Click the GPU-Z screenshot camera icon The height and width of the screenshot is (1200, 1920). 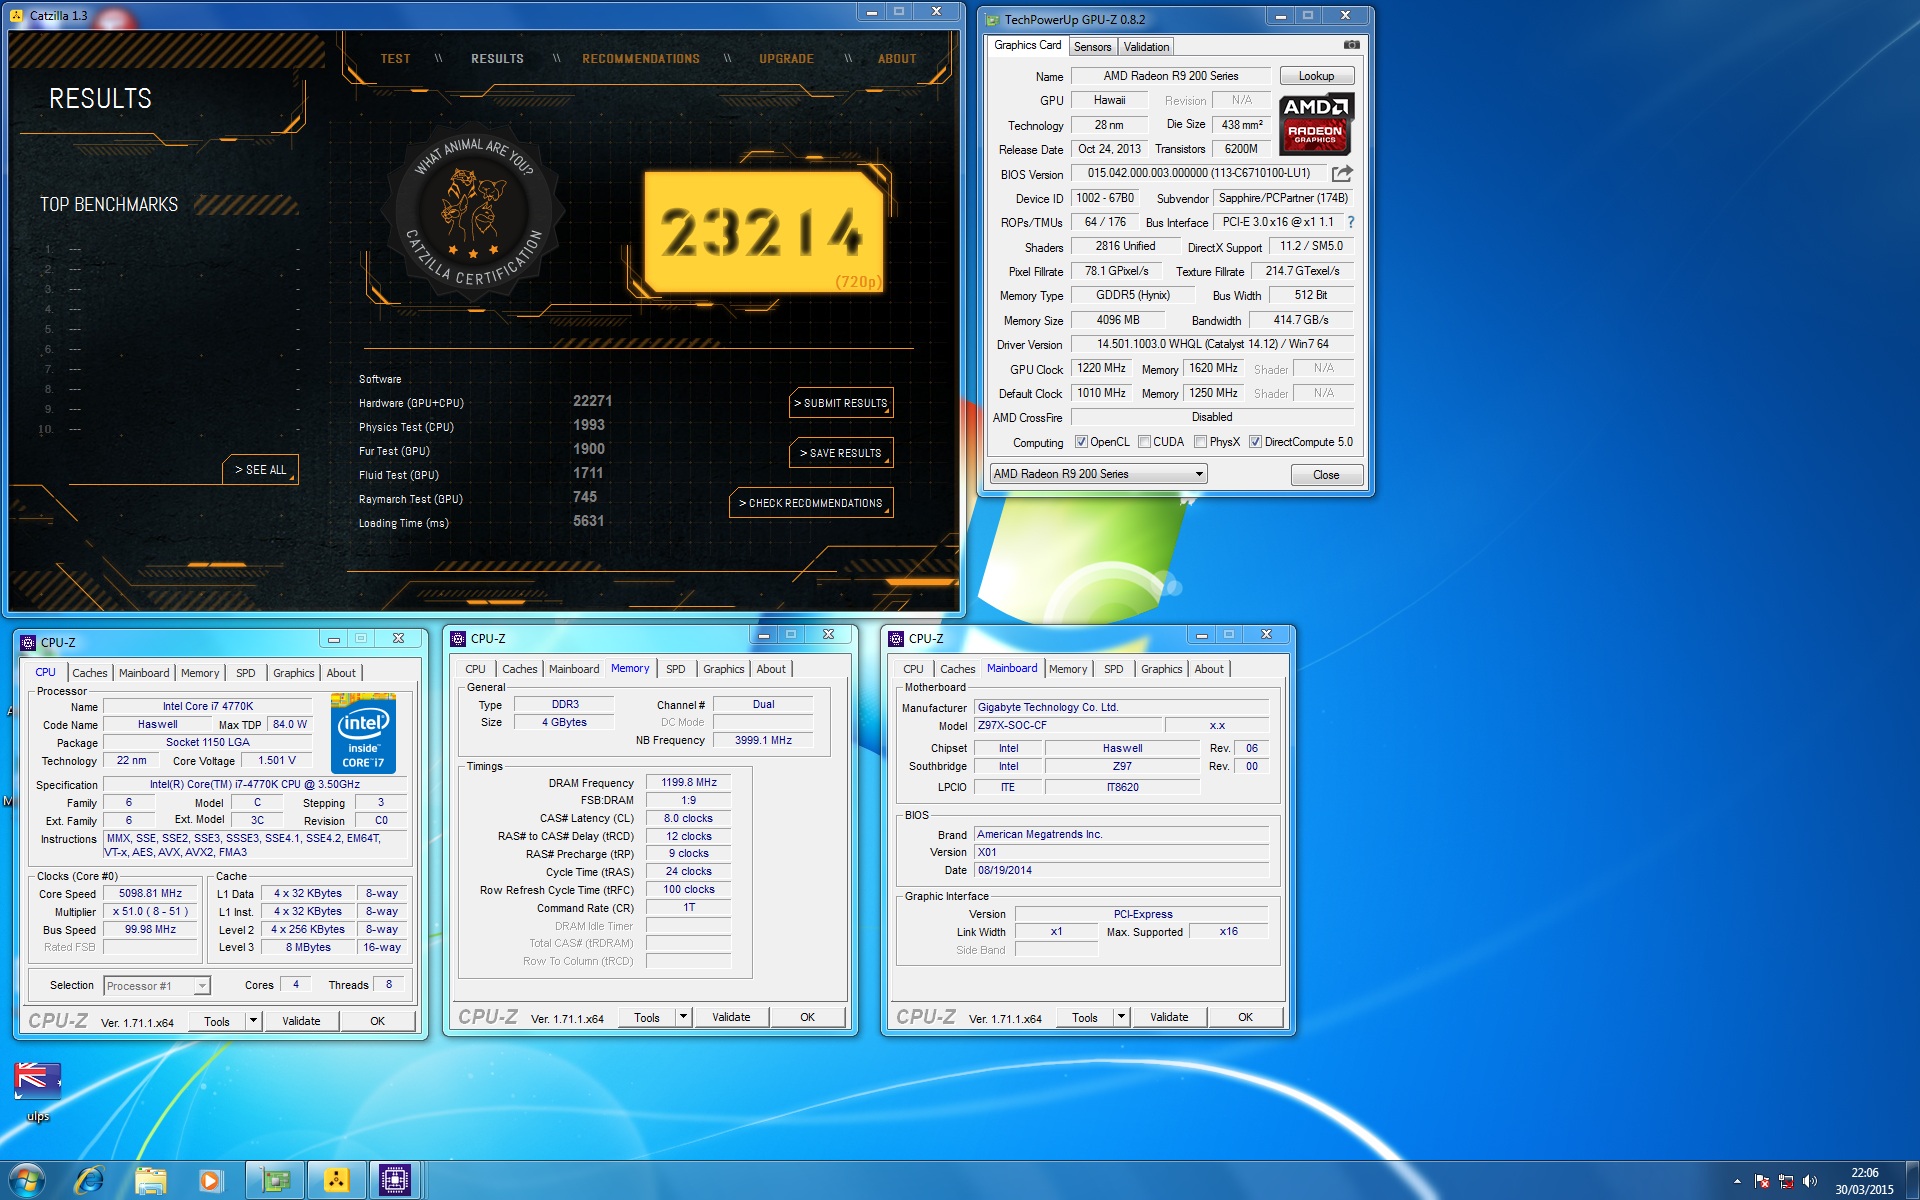(1351, 45)
